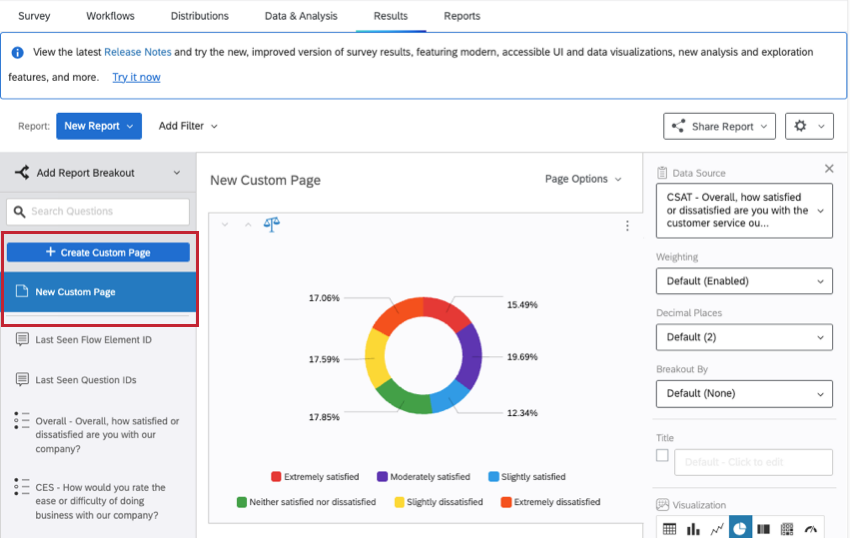Click the weighting scales icon above chart

[x=272, y=224]
